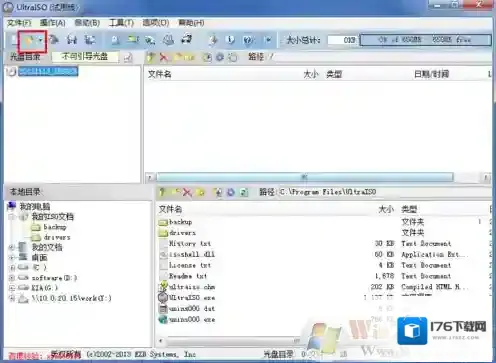This screenshot has height=363, width=496.
Task: Expand the software(D:) tree node
Action: pyautogui.click(x=12, y=278)
